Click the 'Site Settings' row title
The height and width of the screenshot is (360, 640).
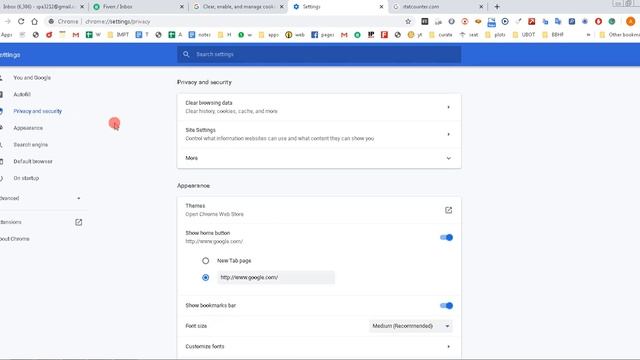[200, 130]
